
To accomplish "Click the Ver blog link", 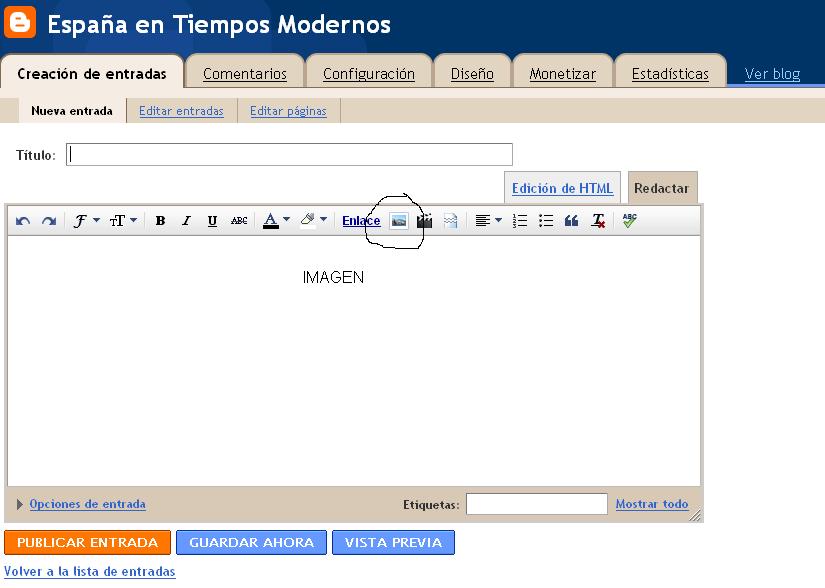I will pos(772,74).
